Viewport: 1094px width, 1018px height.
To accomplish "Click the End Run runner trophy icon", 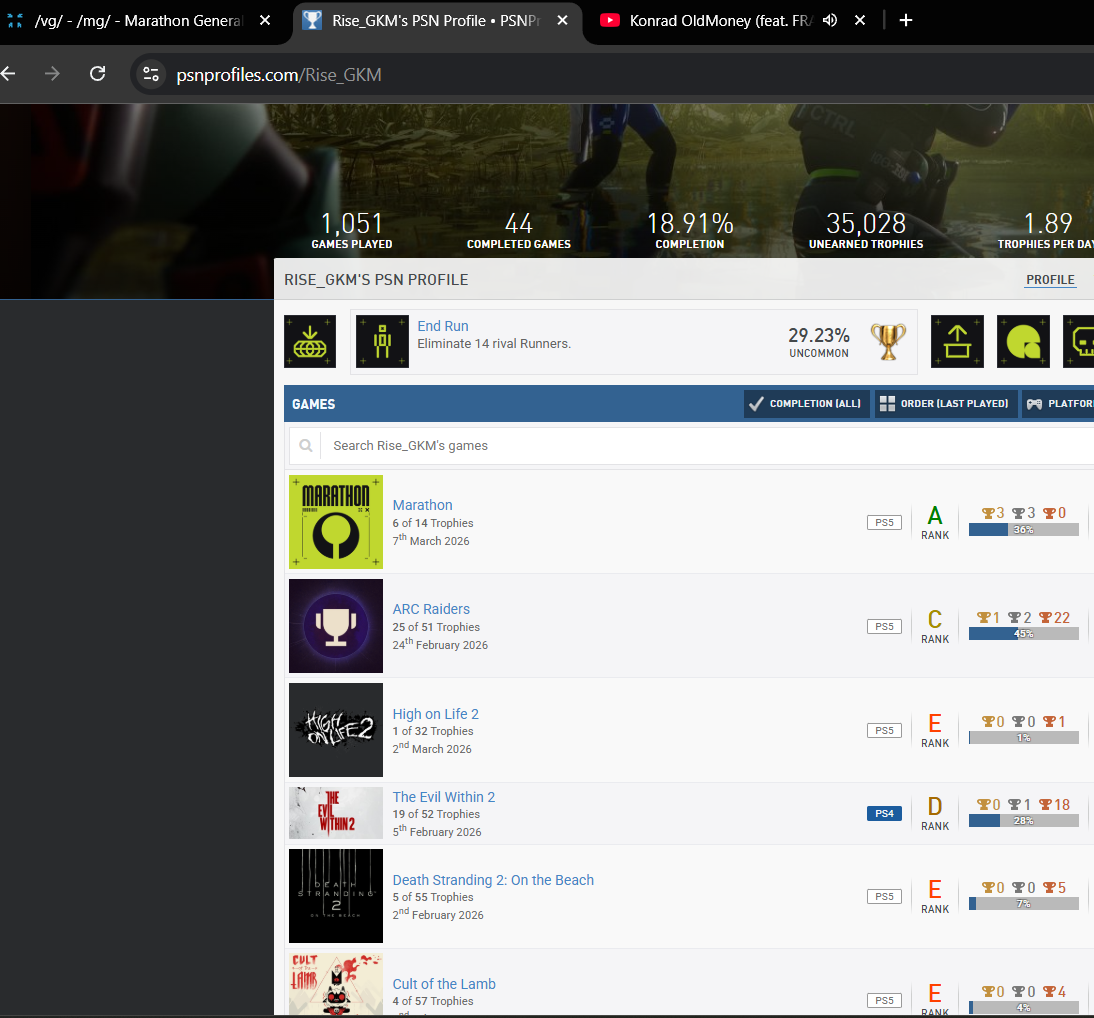I will click(x=382, y=341).
